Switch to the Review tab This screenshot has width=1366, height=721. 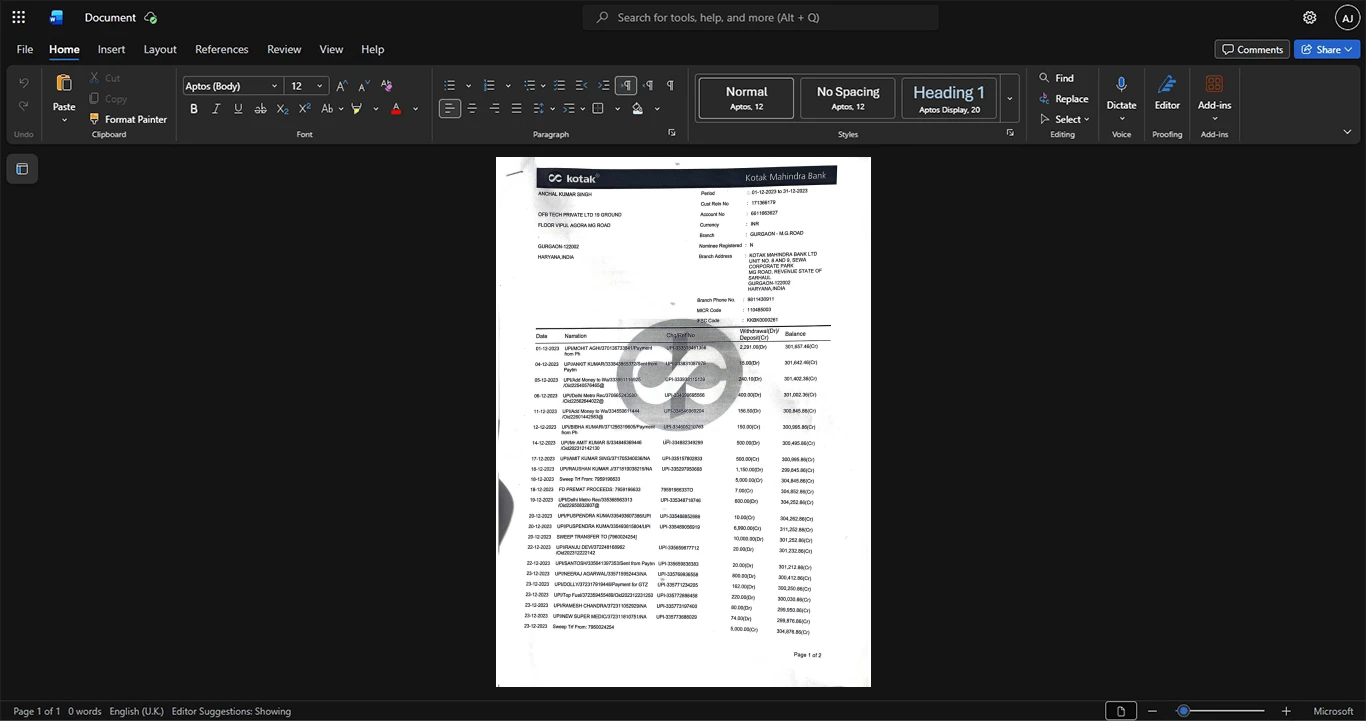(284, 49)
